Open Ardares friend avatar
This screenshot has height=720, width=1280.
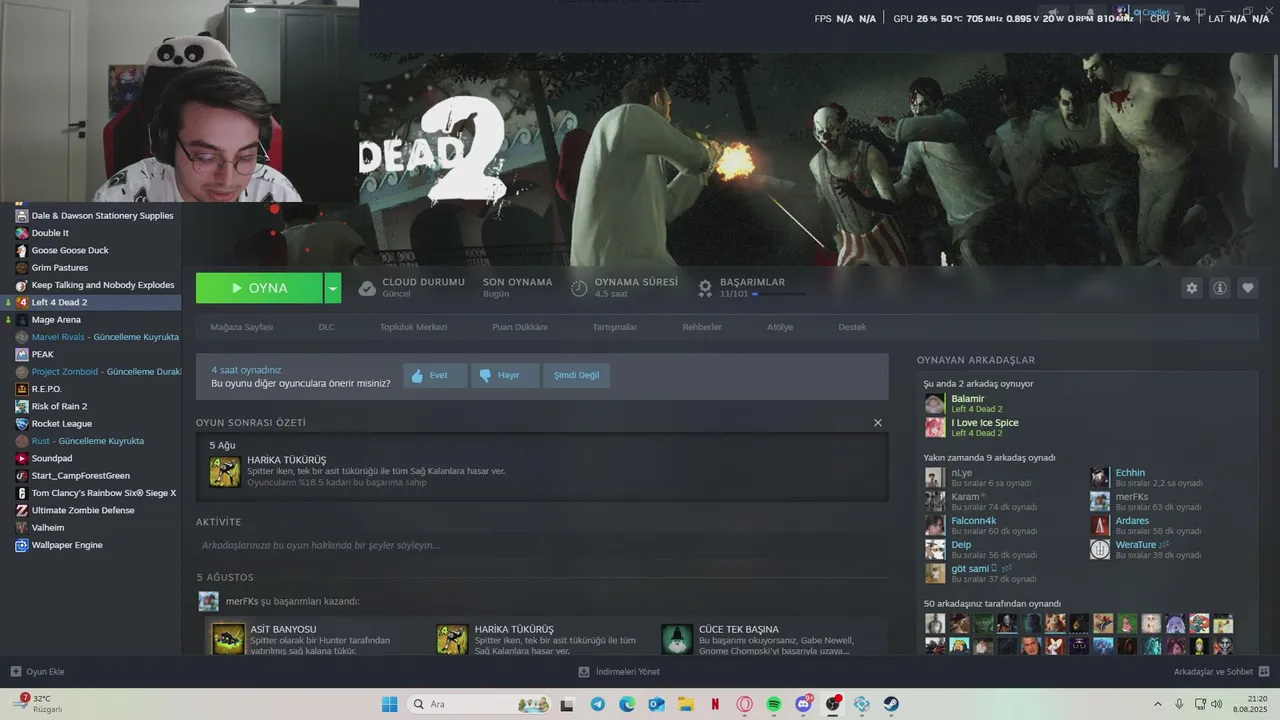(1100, 525)
